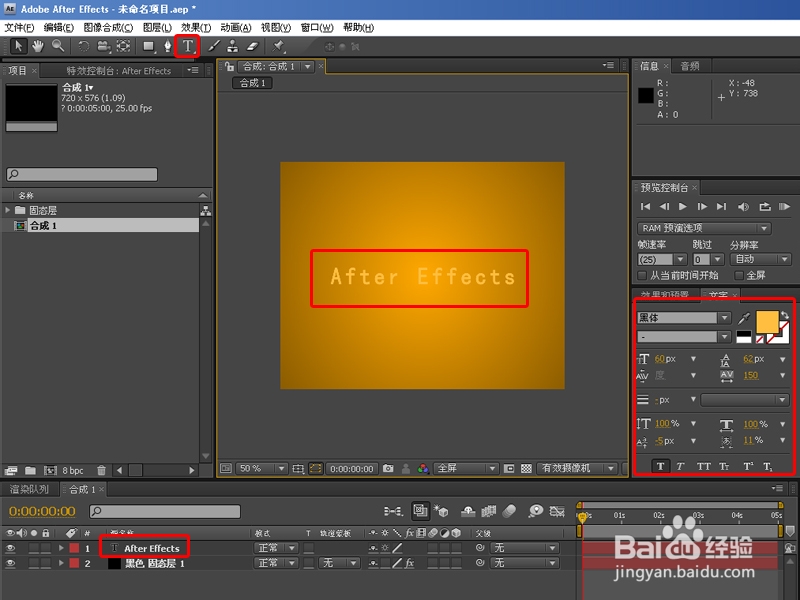Open the 效果 menu

coord(196,28)
